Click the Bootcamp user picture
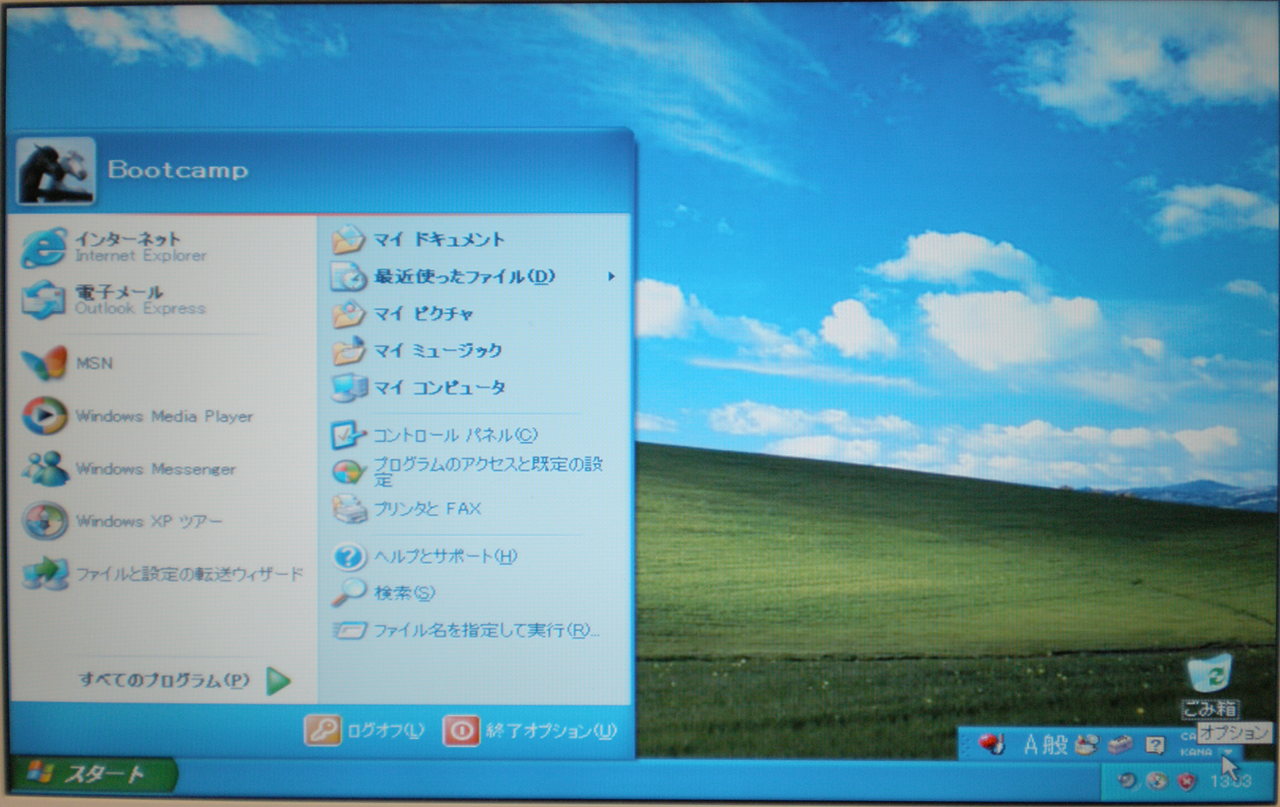1280x807 pixels. tap(56, 171)
